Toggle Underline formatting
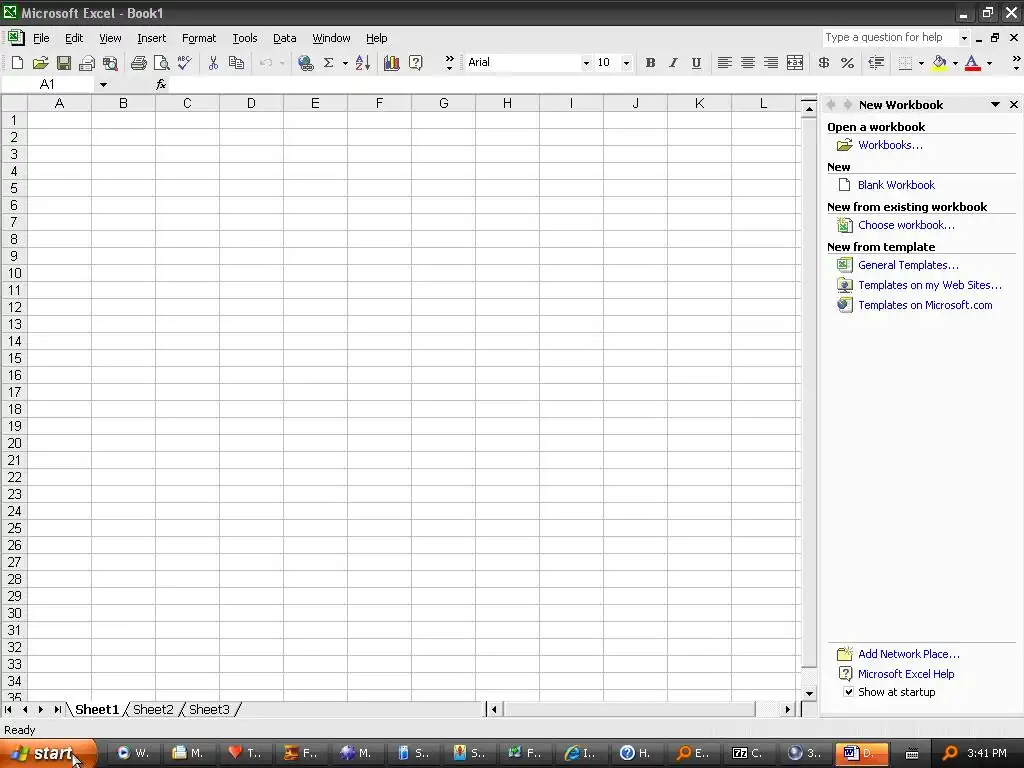This screenshot has width=1024, height=768. (x=697, y=63)
